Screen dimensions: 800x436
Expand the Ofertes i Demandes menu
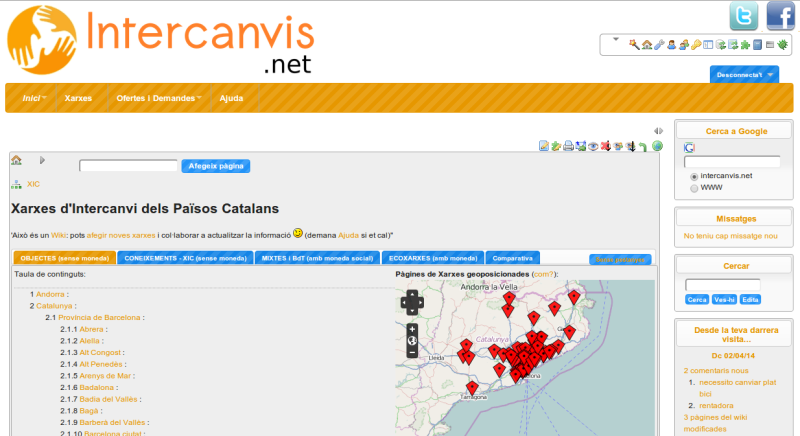158,98
